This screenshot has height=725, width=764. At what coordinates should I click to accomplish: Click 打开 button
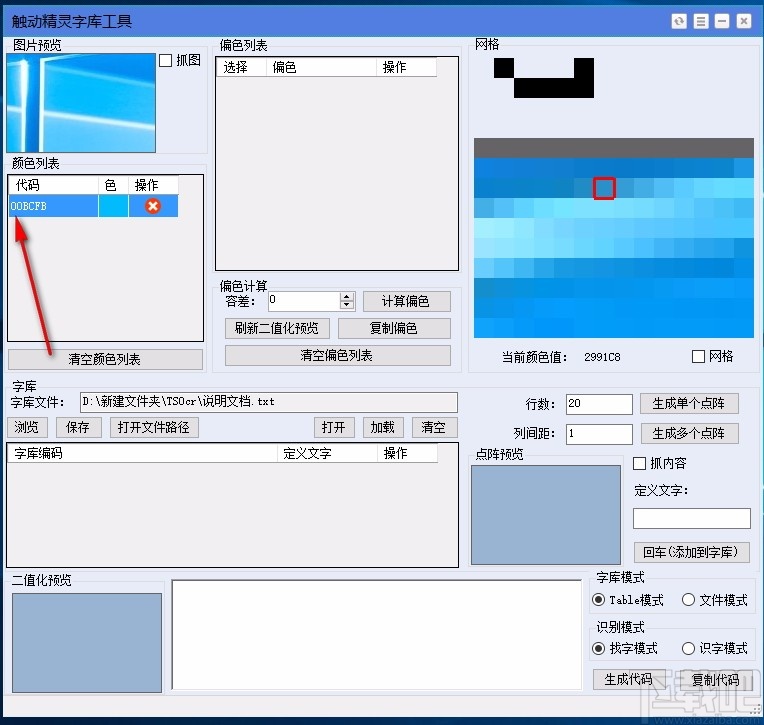pyautogui.click(x=334, y=427)
